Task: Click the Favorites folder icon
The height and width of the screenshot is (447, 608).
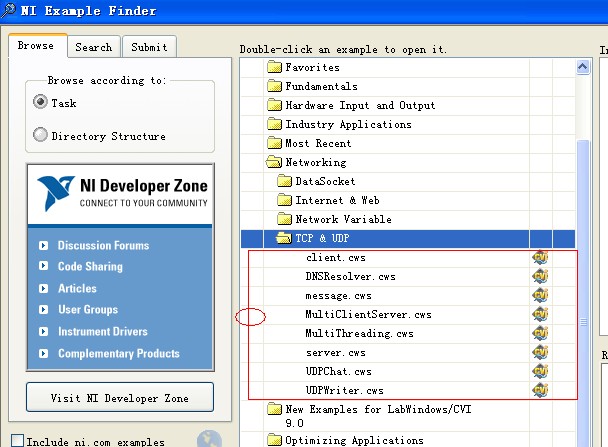Action: [x=275, y=67]
